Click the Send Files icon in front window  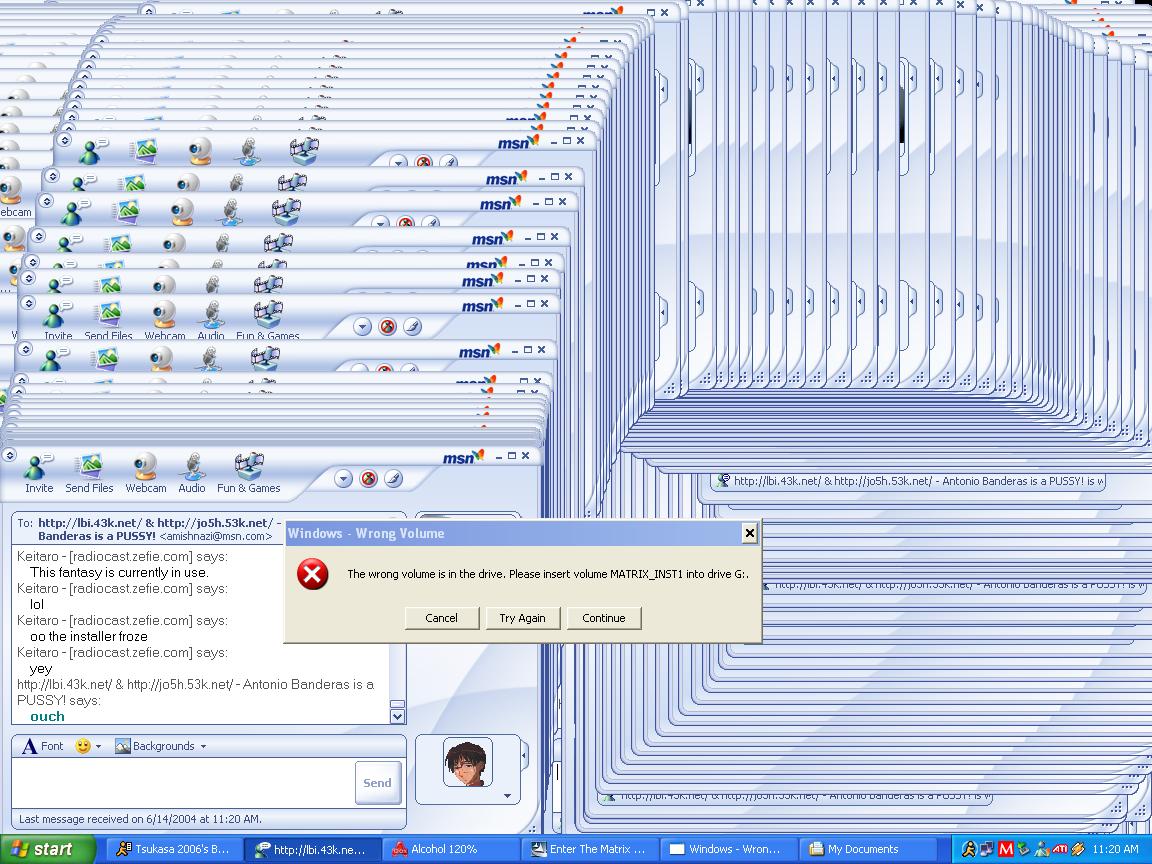[89, 472]
